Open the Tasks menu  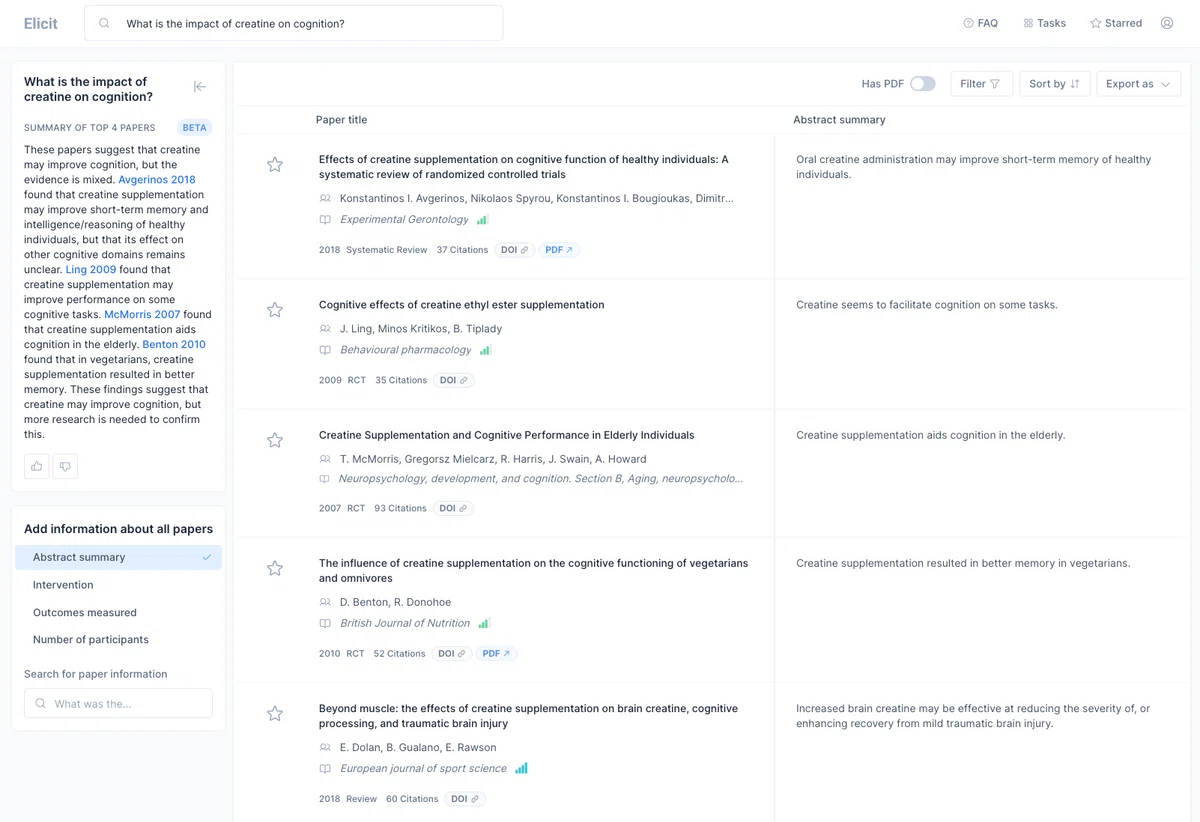pos(1045,23)
